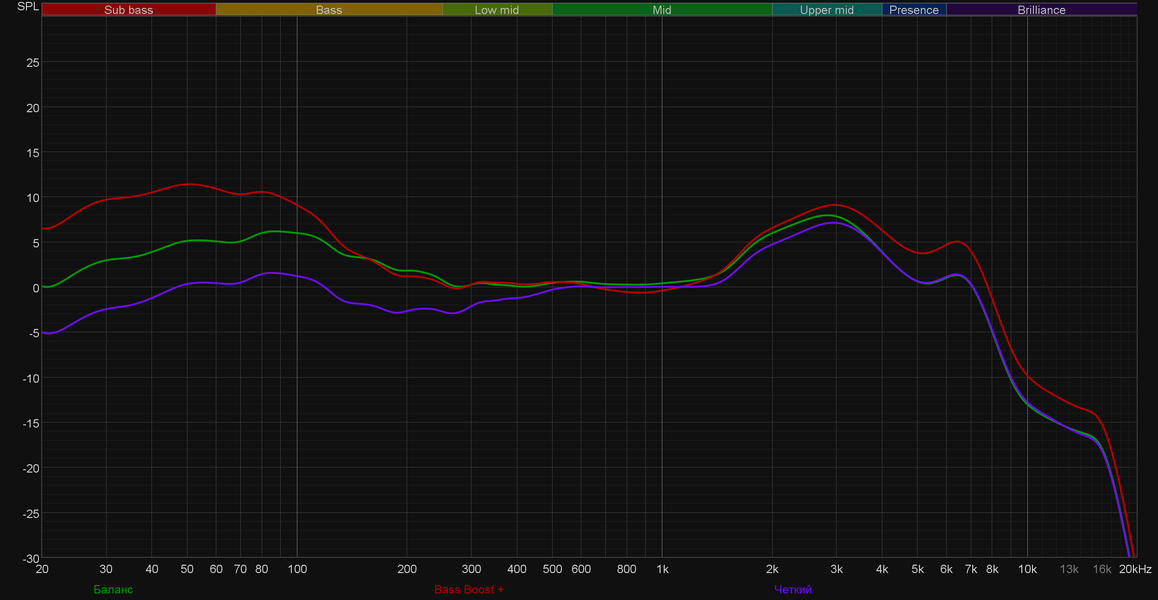Viewport: 1158px width, 600px height.
Task: Click the 25 dB axis label
Action: pyautogui.click(x=32, y=63)
